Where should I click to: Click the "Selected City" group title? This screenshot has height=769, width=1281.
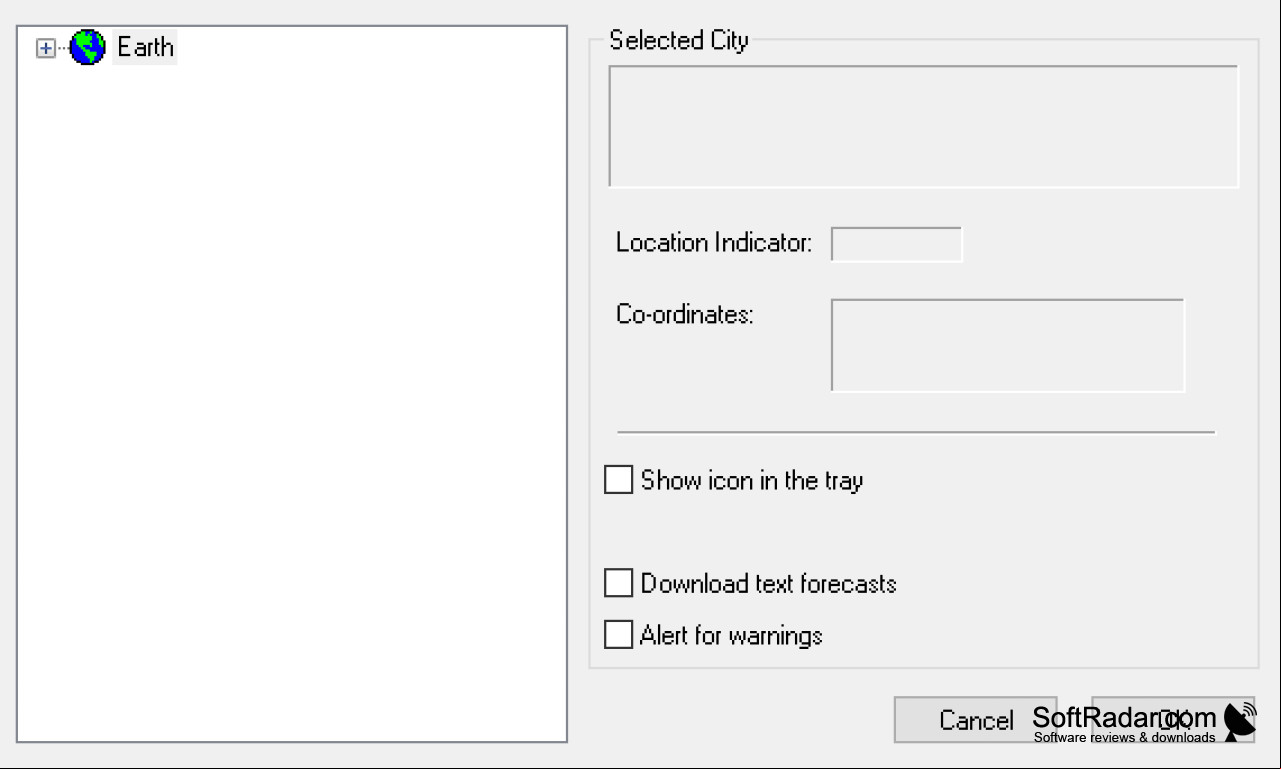point(679,41)
